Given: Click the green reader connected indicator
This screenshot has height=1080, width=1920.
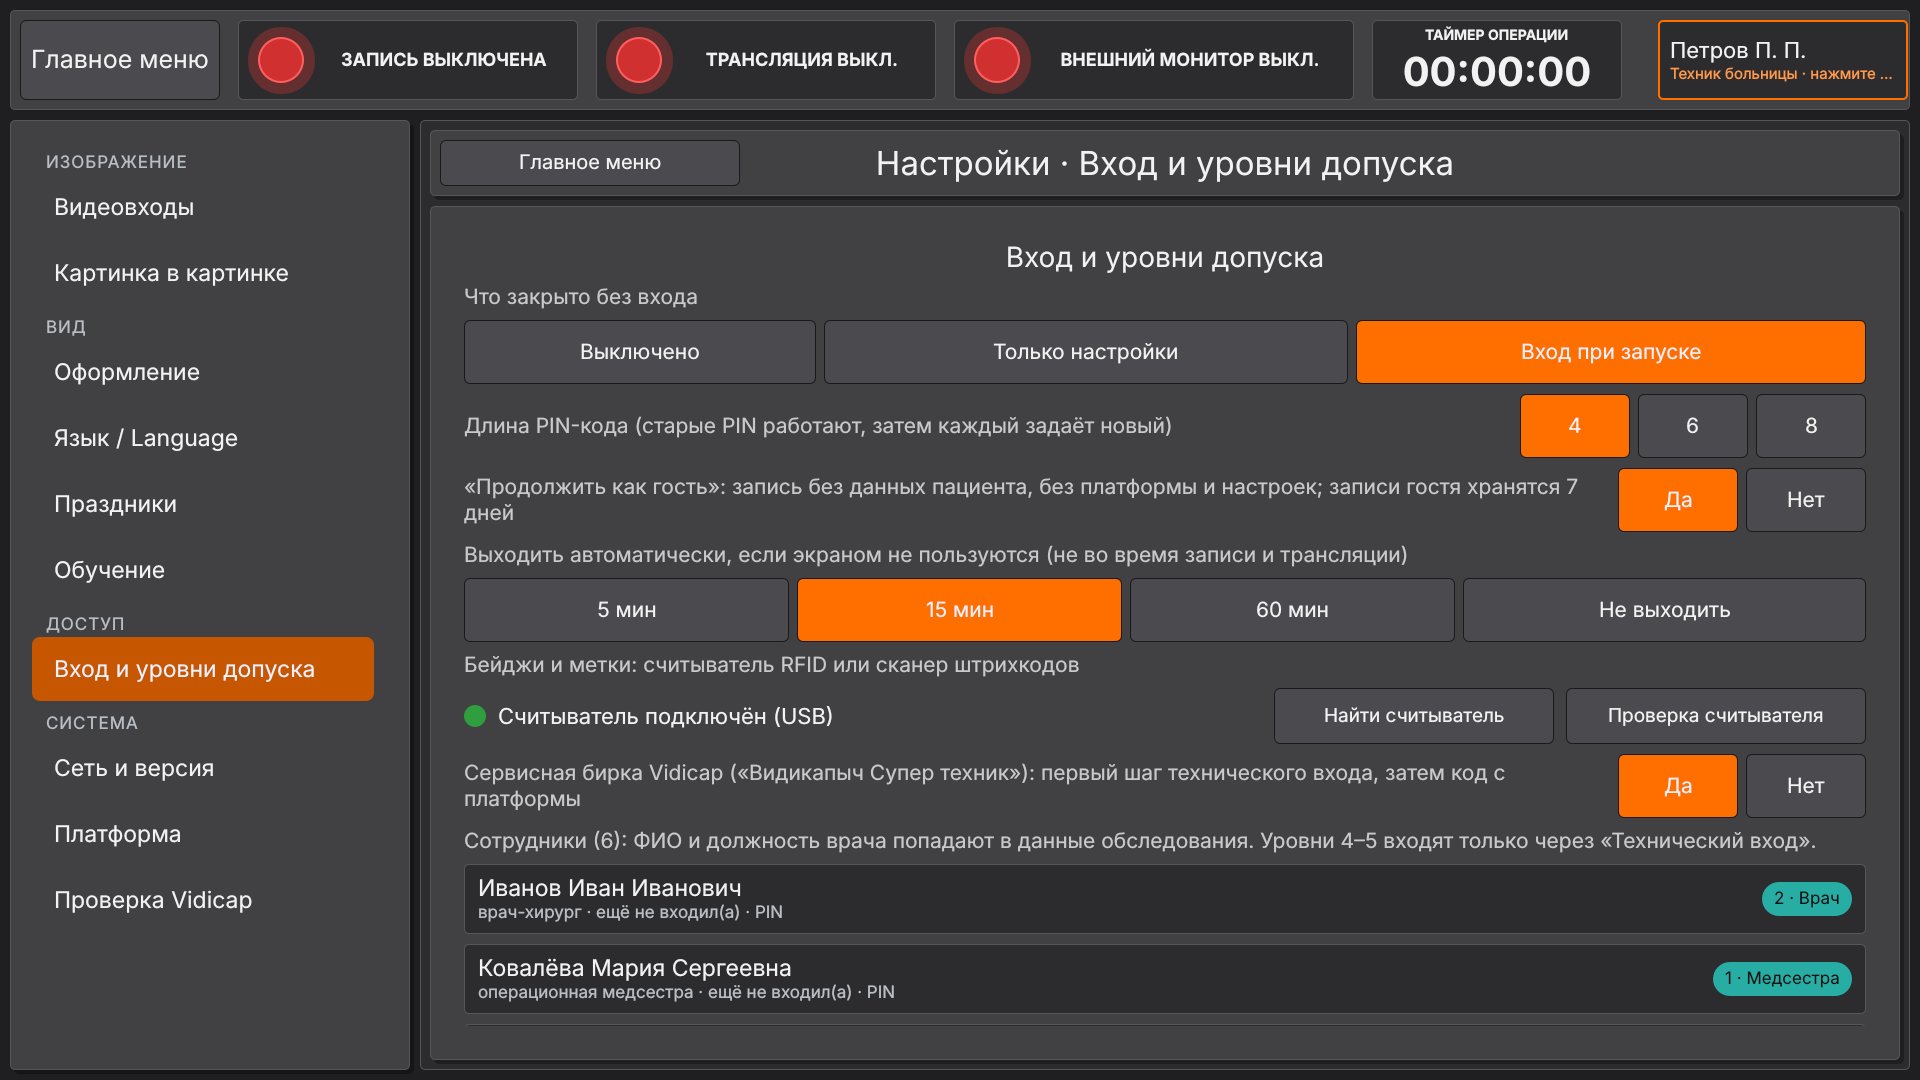Looking at the screenshot, I should (x=475, y=716).
